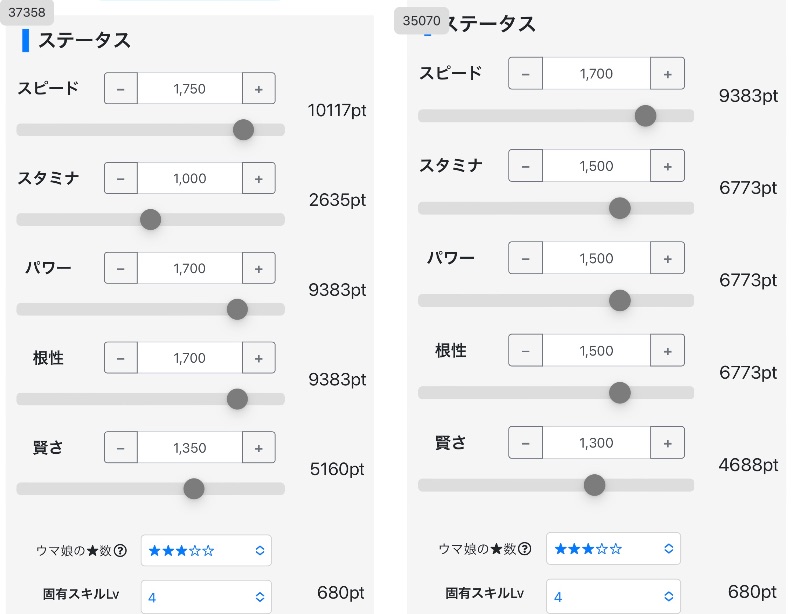Click left panel Speed slider handle

tap(243, 129)
